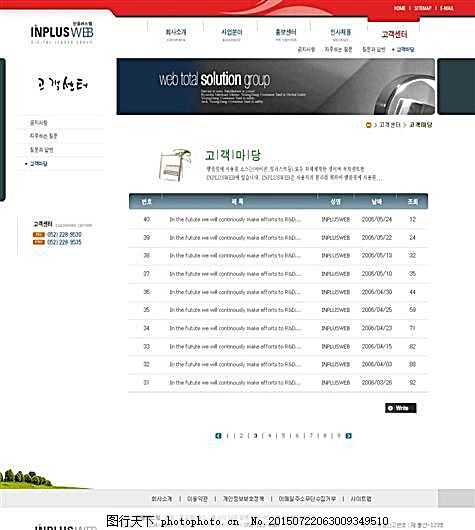The image size is (475, 530).
Task: Click 고객마당 in the breadcrumb
Action: pos(421,125)
